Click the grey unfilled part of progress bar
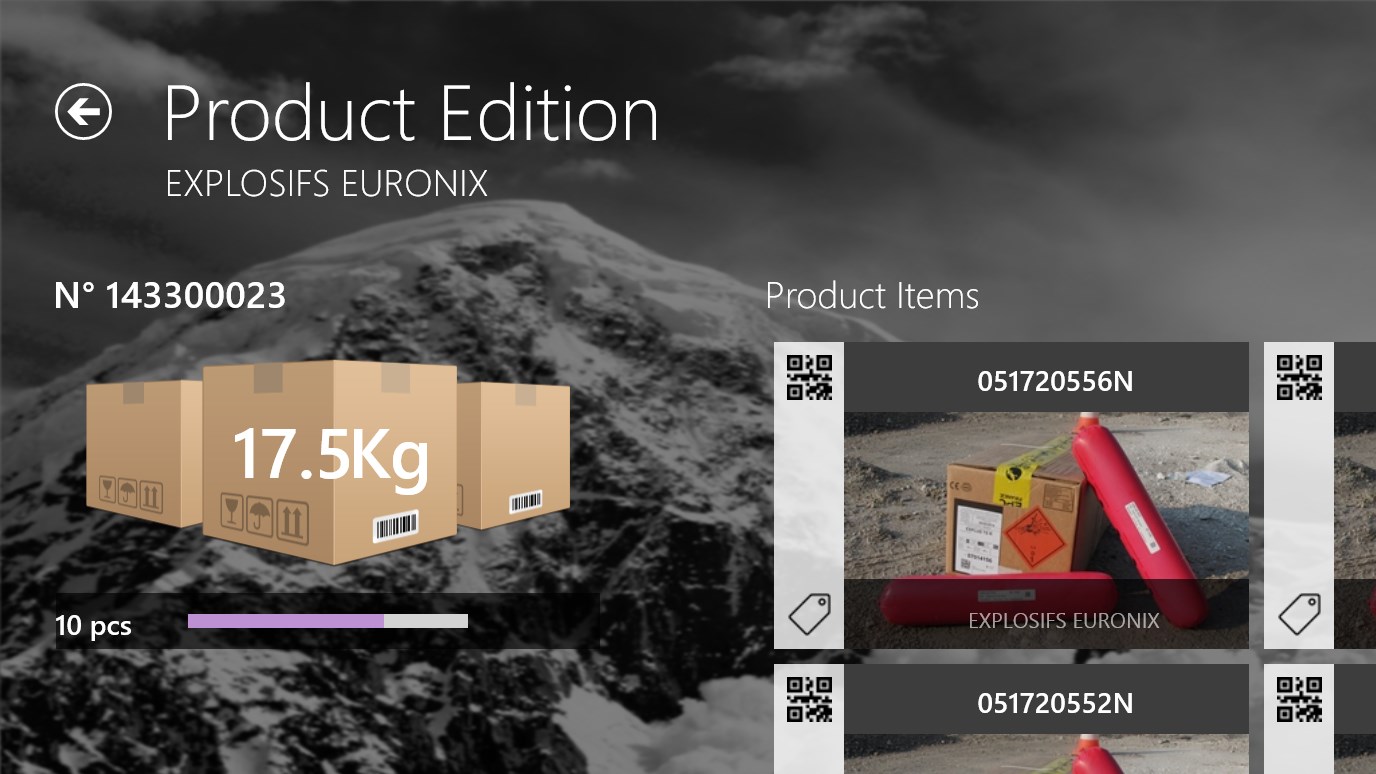The height and width of the screenshot is (774, 1376). pos(426,621)
